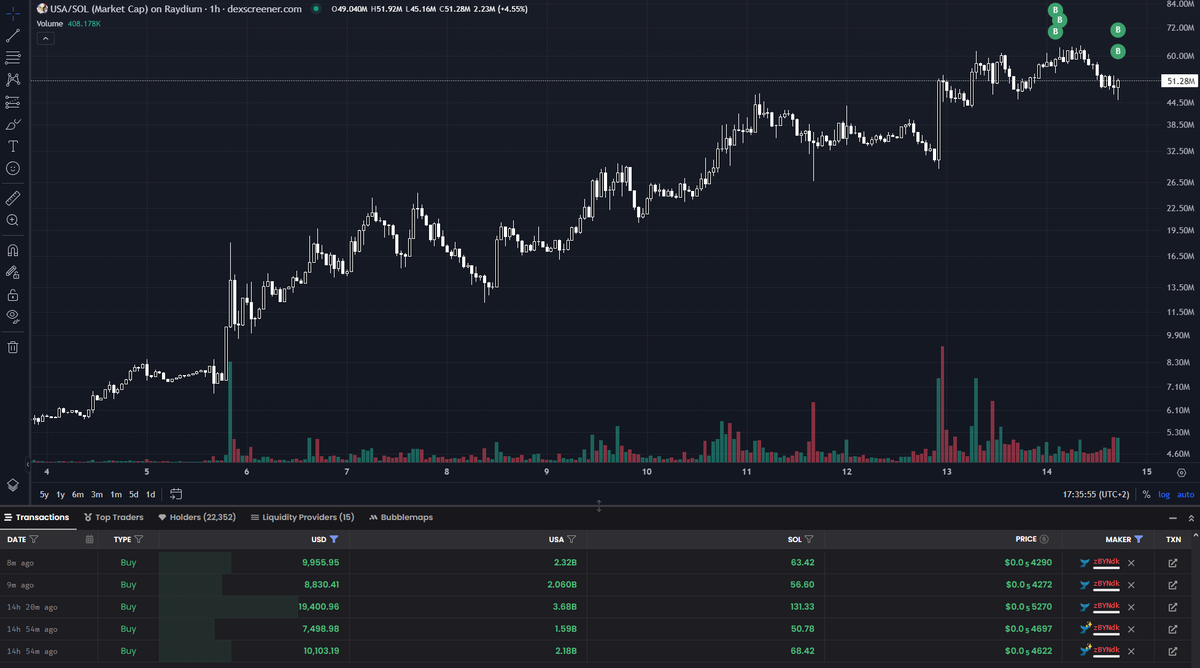
Task: Open the go-to-date calendar icon
Action: point(176,494)
